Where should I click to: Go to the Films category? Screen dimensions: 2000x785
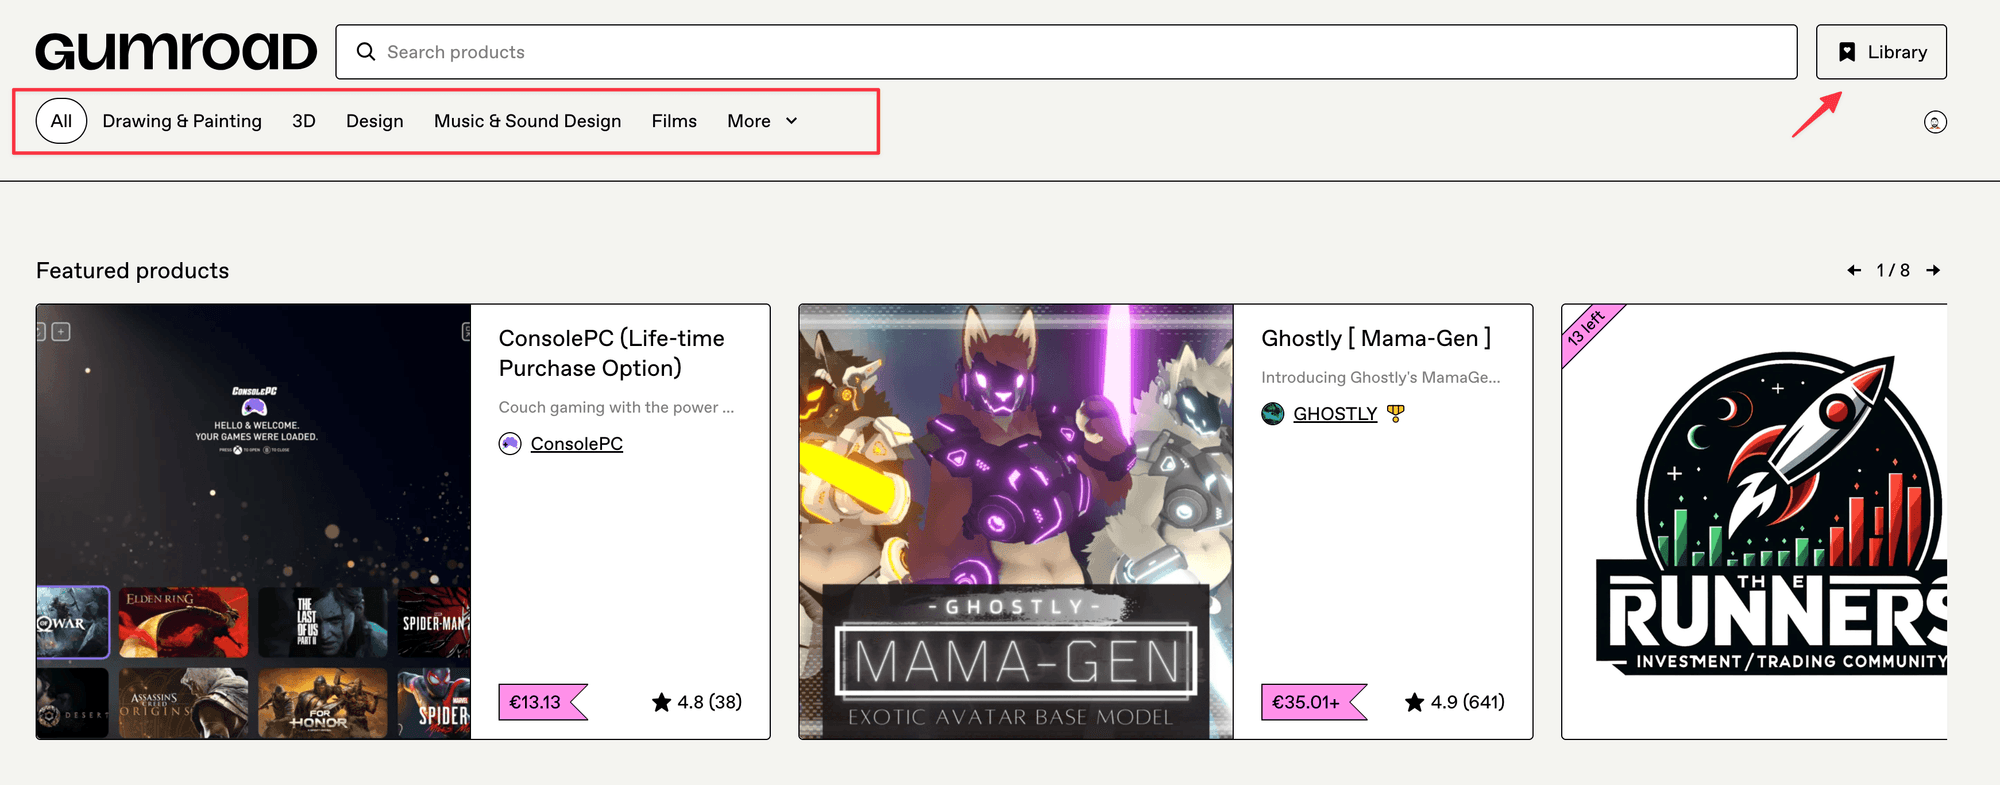click(674, 121)
